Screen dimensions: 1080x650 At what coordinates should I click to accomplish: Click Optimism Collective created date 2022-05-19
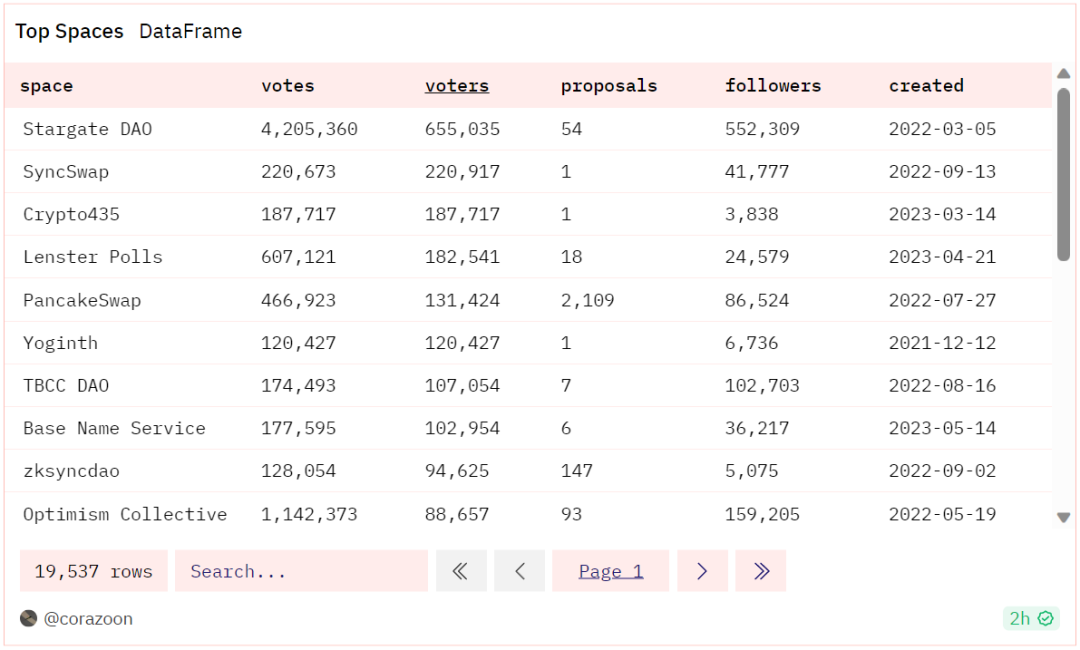(942, 514)
